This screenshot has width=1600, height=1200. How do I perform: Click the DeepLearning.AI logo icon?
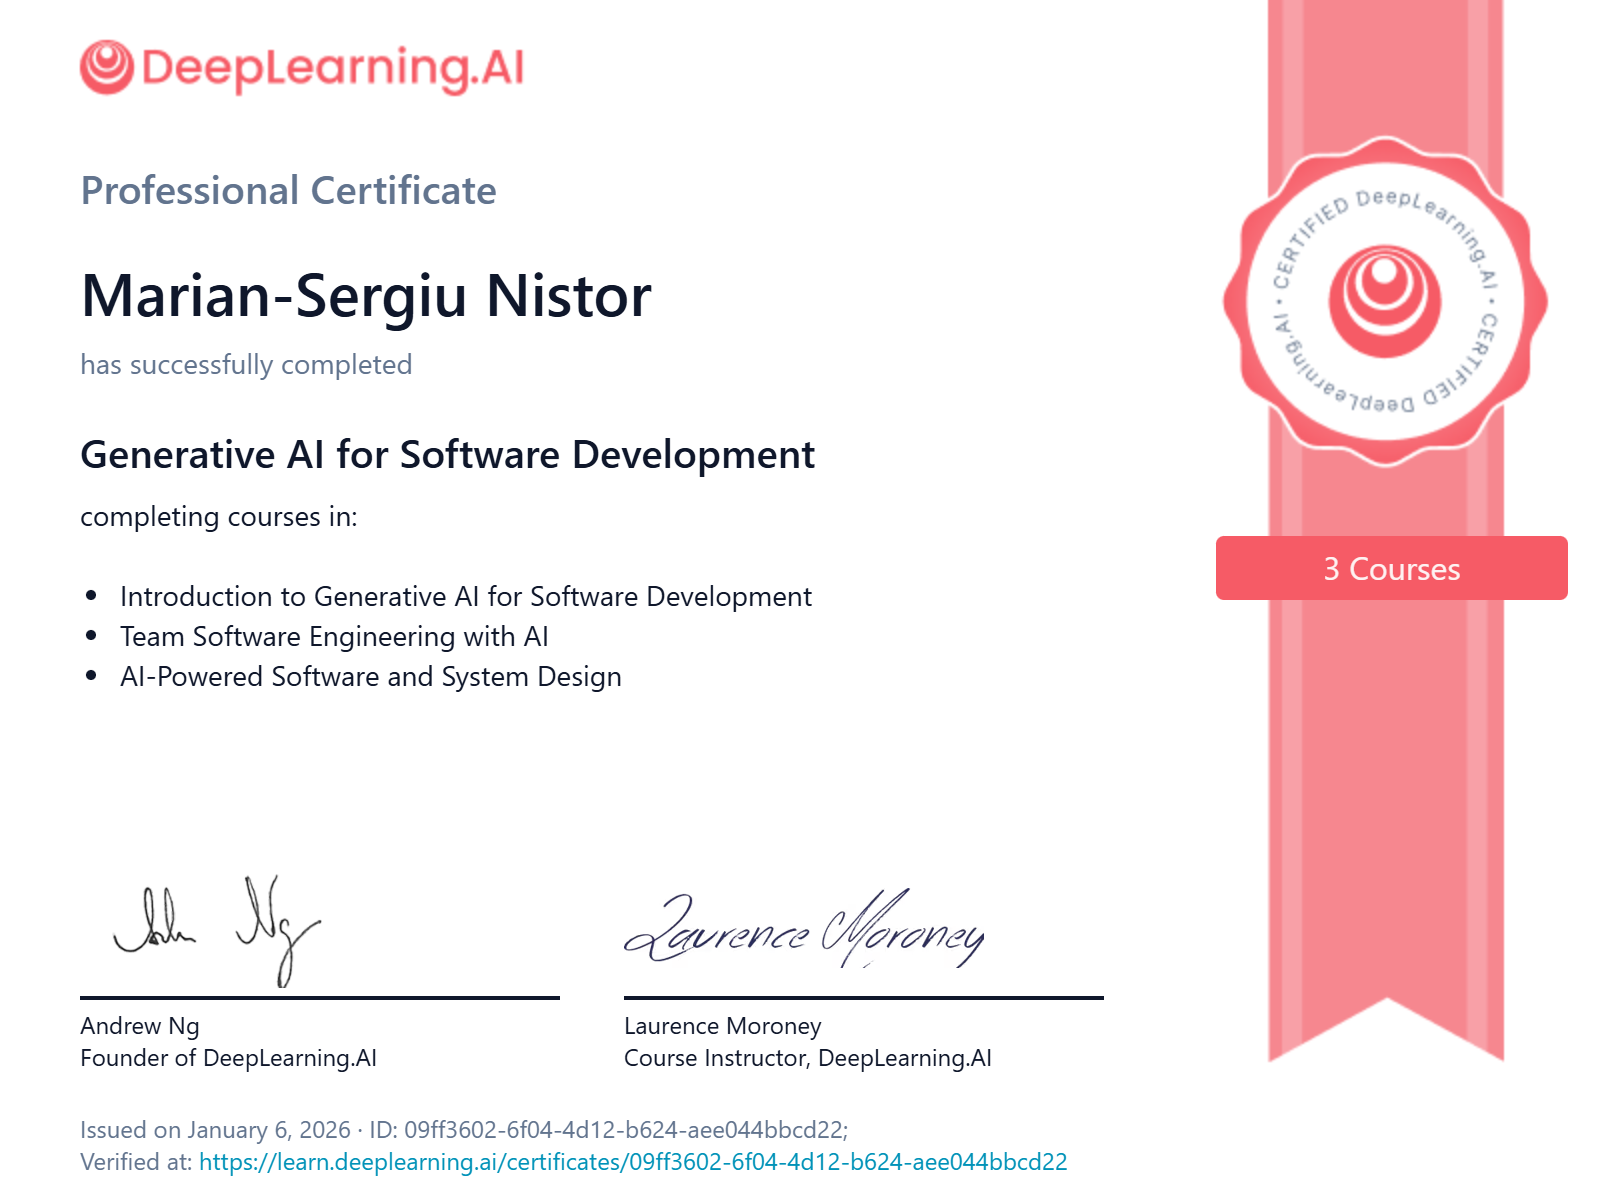(x=104, y=68)
